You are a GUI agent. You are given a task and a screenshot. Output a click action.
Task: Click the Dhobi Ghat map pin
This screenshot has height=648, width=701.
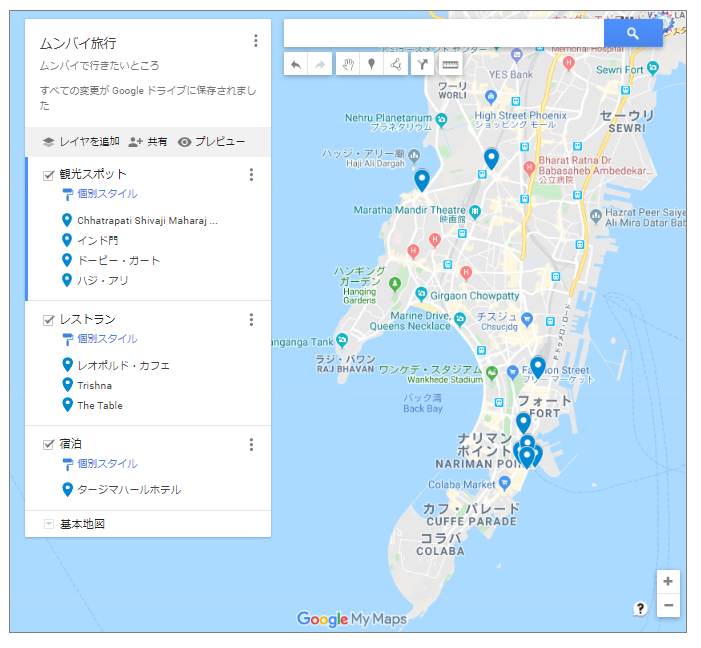[491, 159]
